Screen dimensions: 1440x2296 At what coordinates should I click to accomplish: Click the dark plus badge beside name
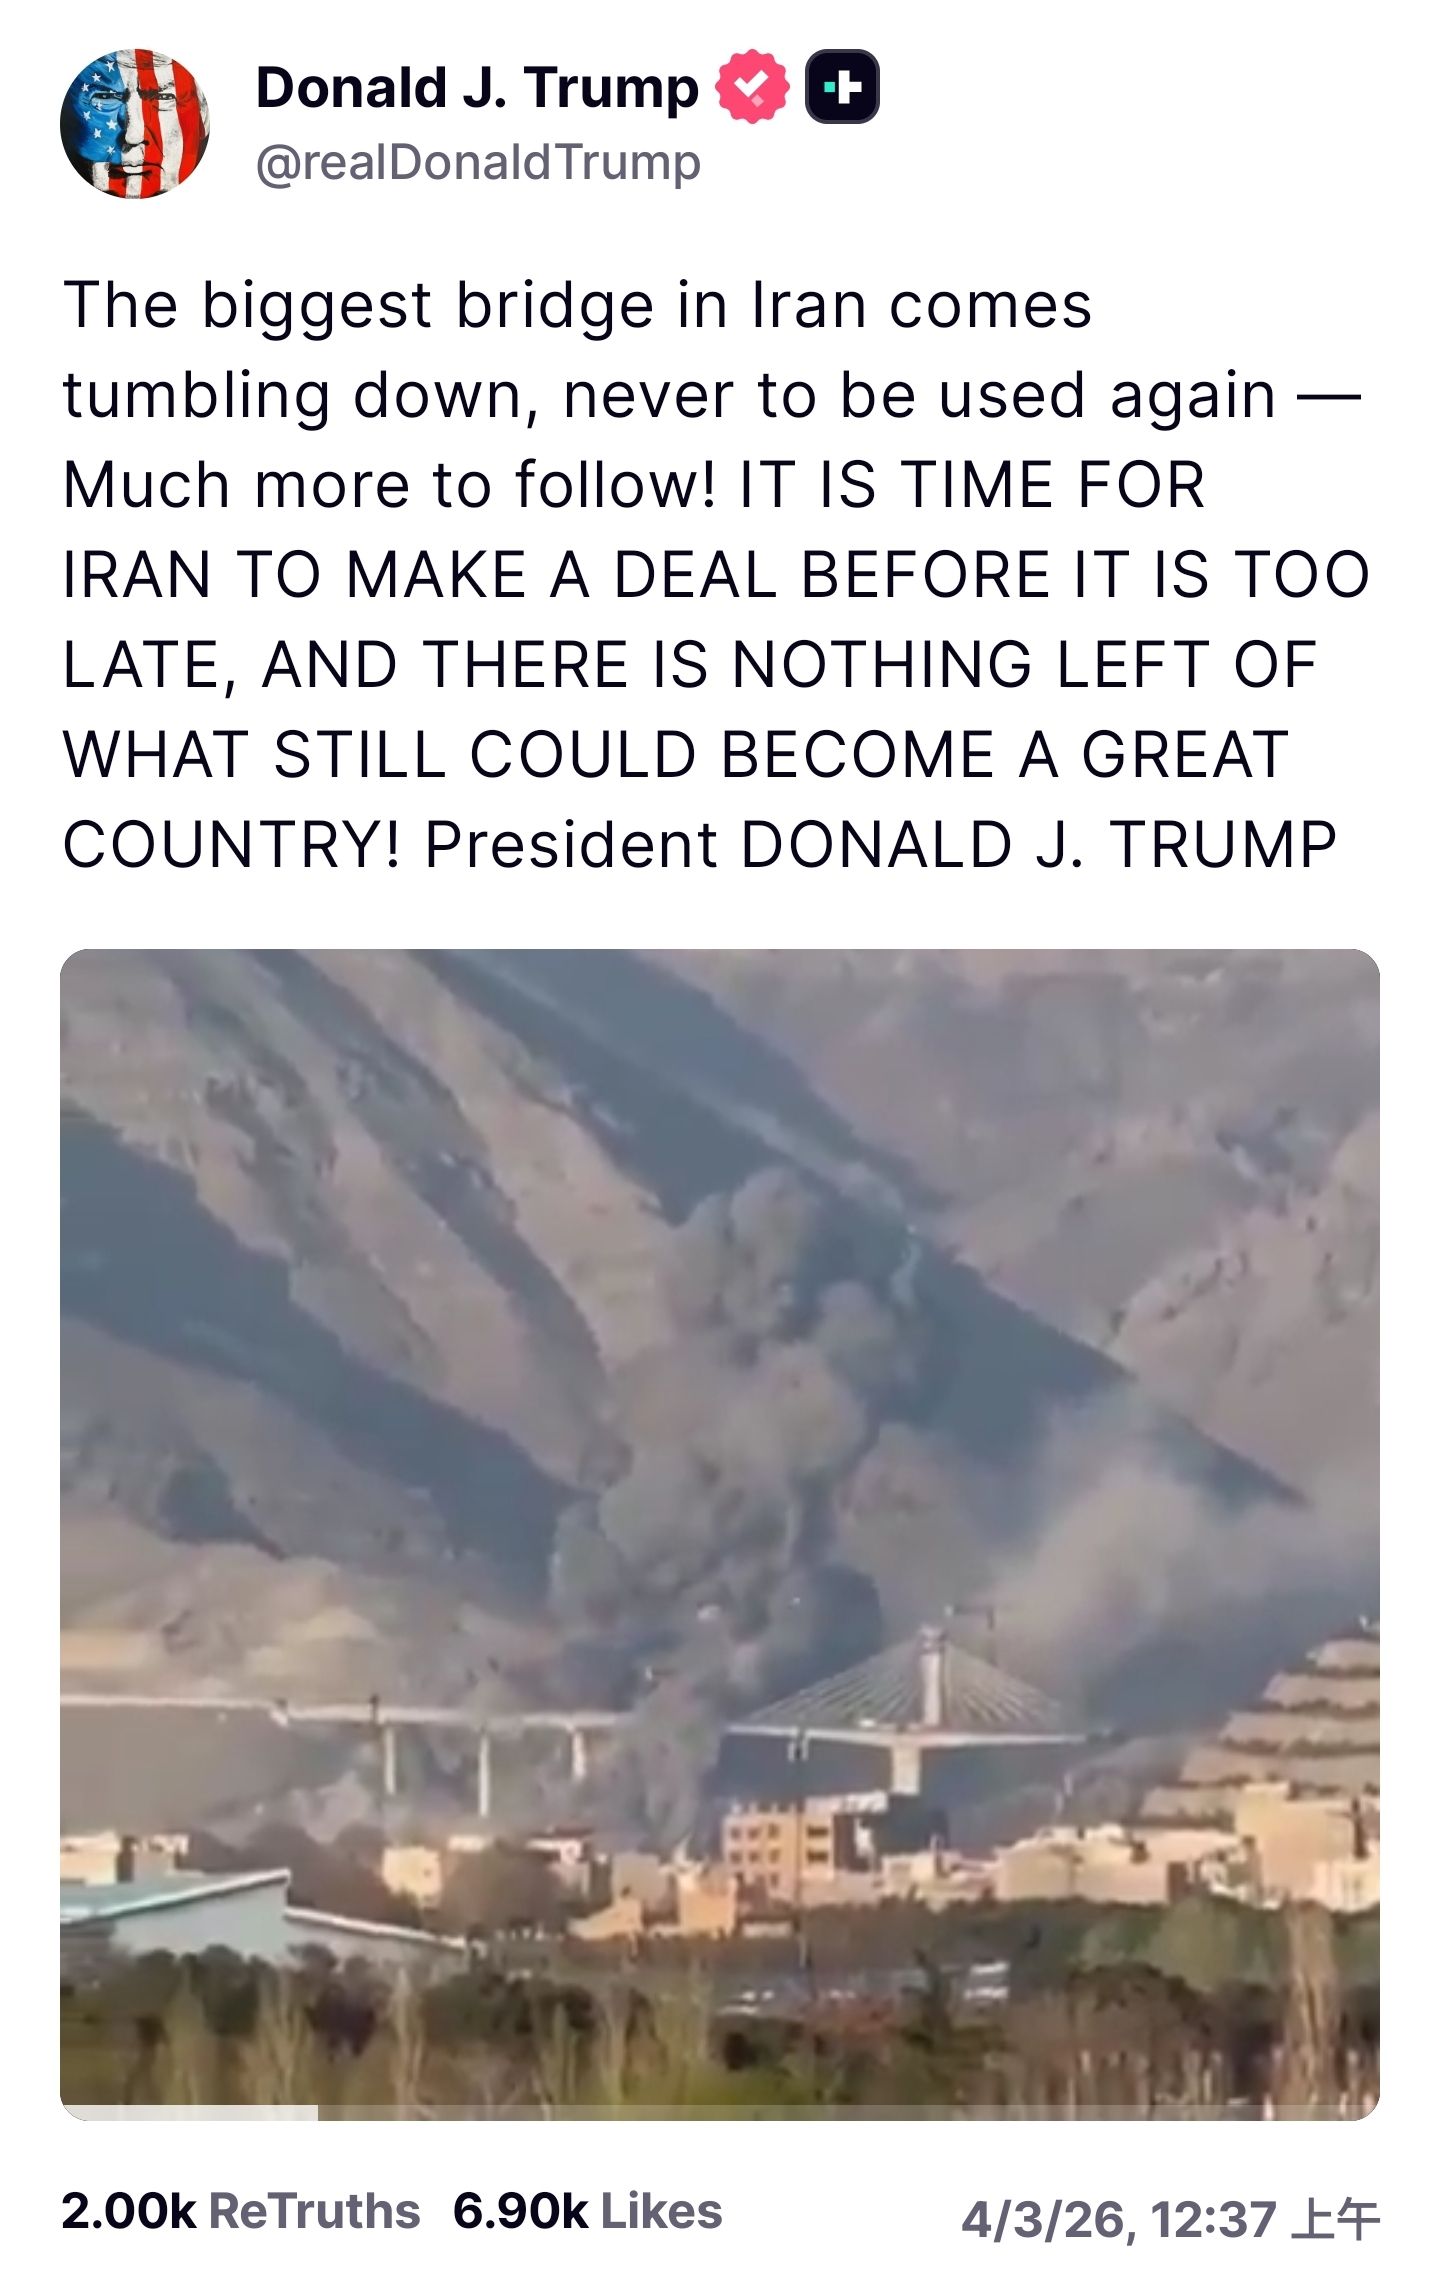click(842, 87)
